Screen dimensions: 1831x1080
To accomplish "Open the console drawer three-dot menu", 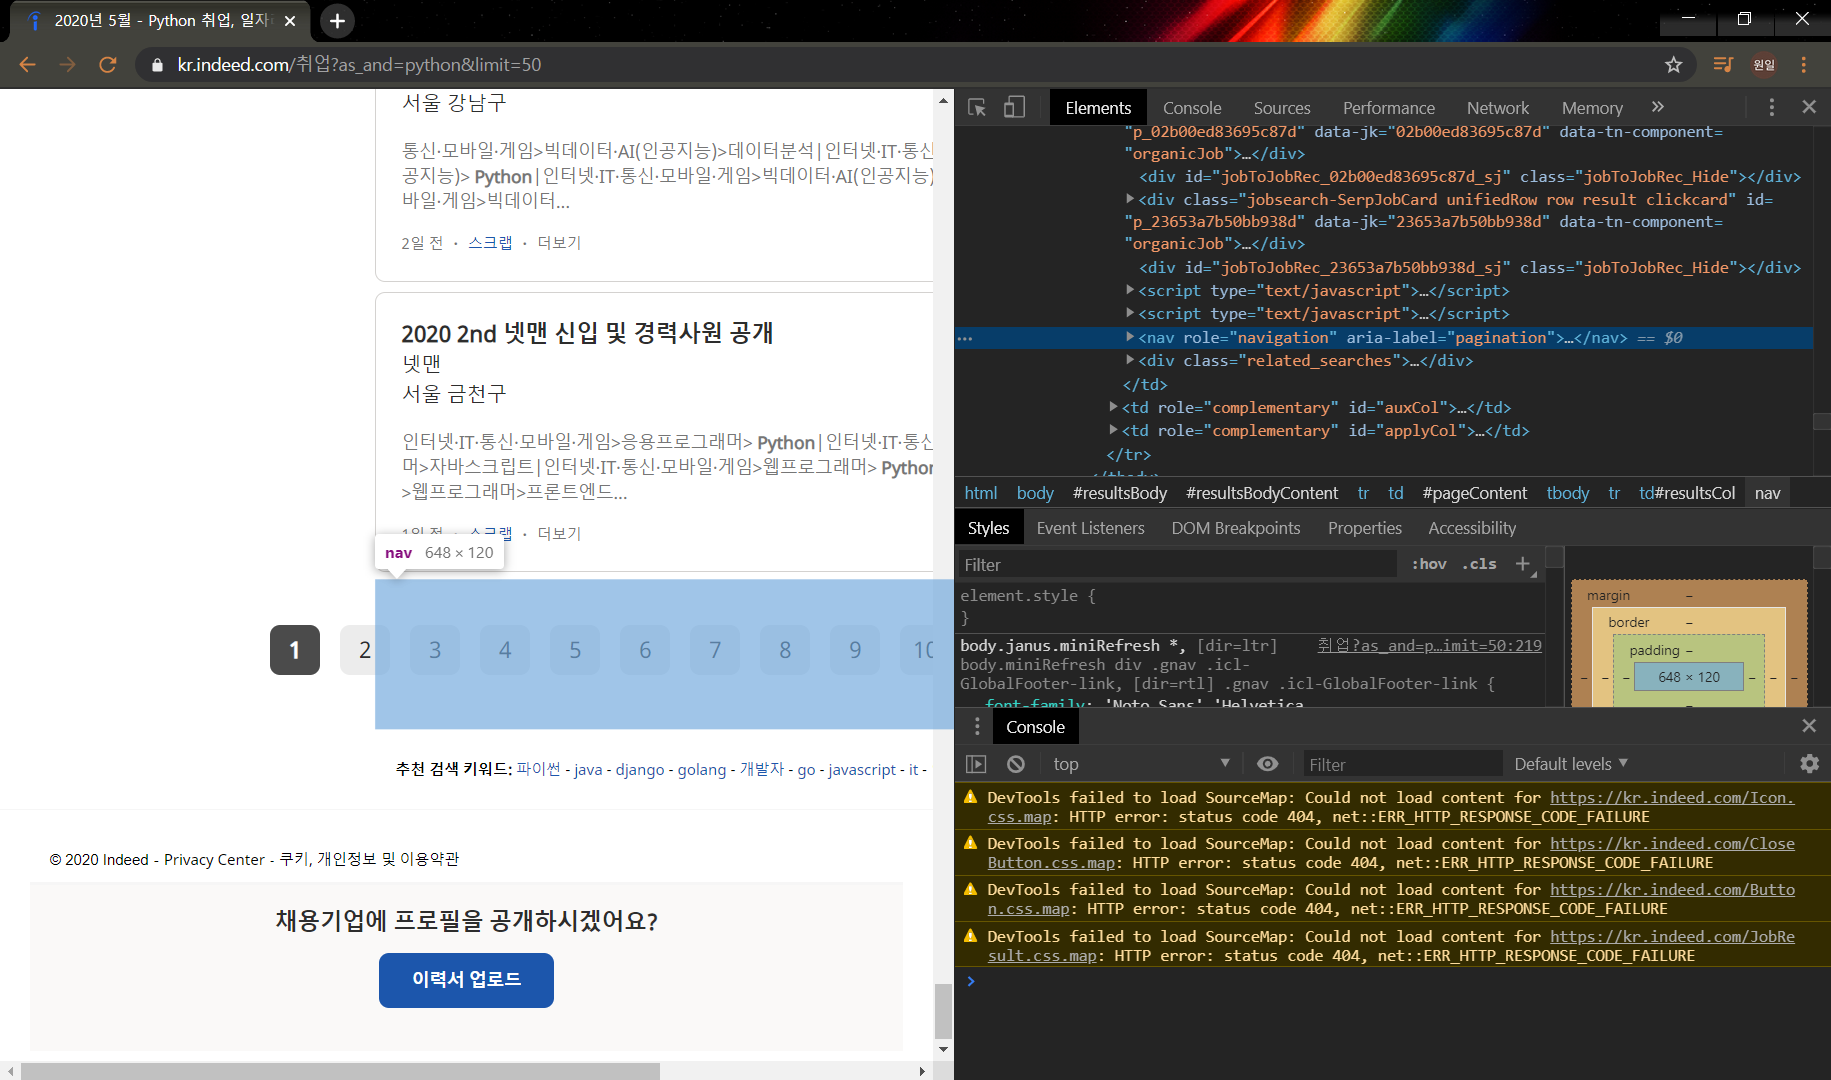I will click(977, 727).
